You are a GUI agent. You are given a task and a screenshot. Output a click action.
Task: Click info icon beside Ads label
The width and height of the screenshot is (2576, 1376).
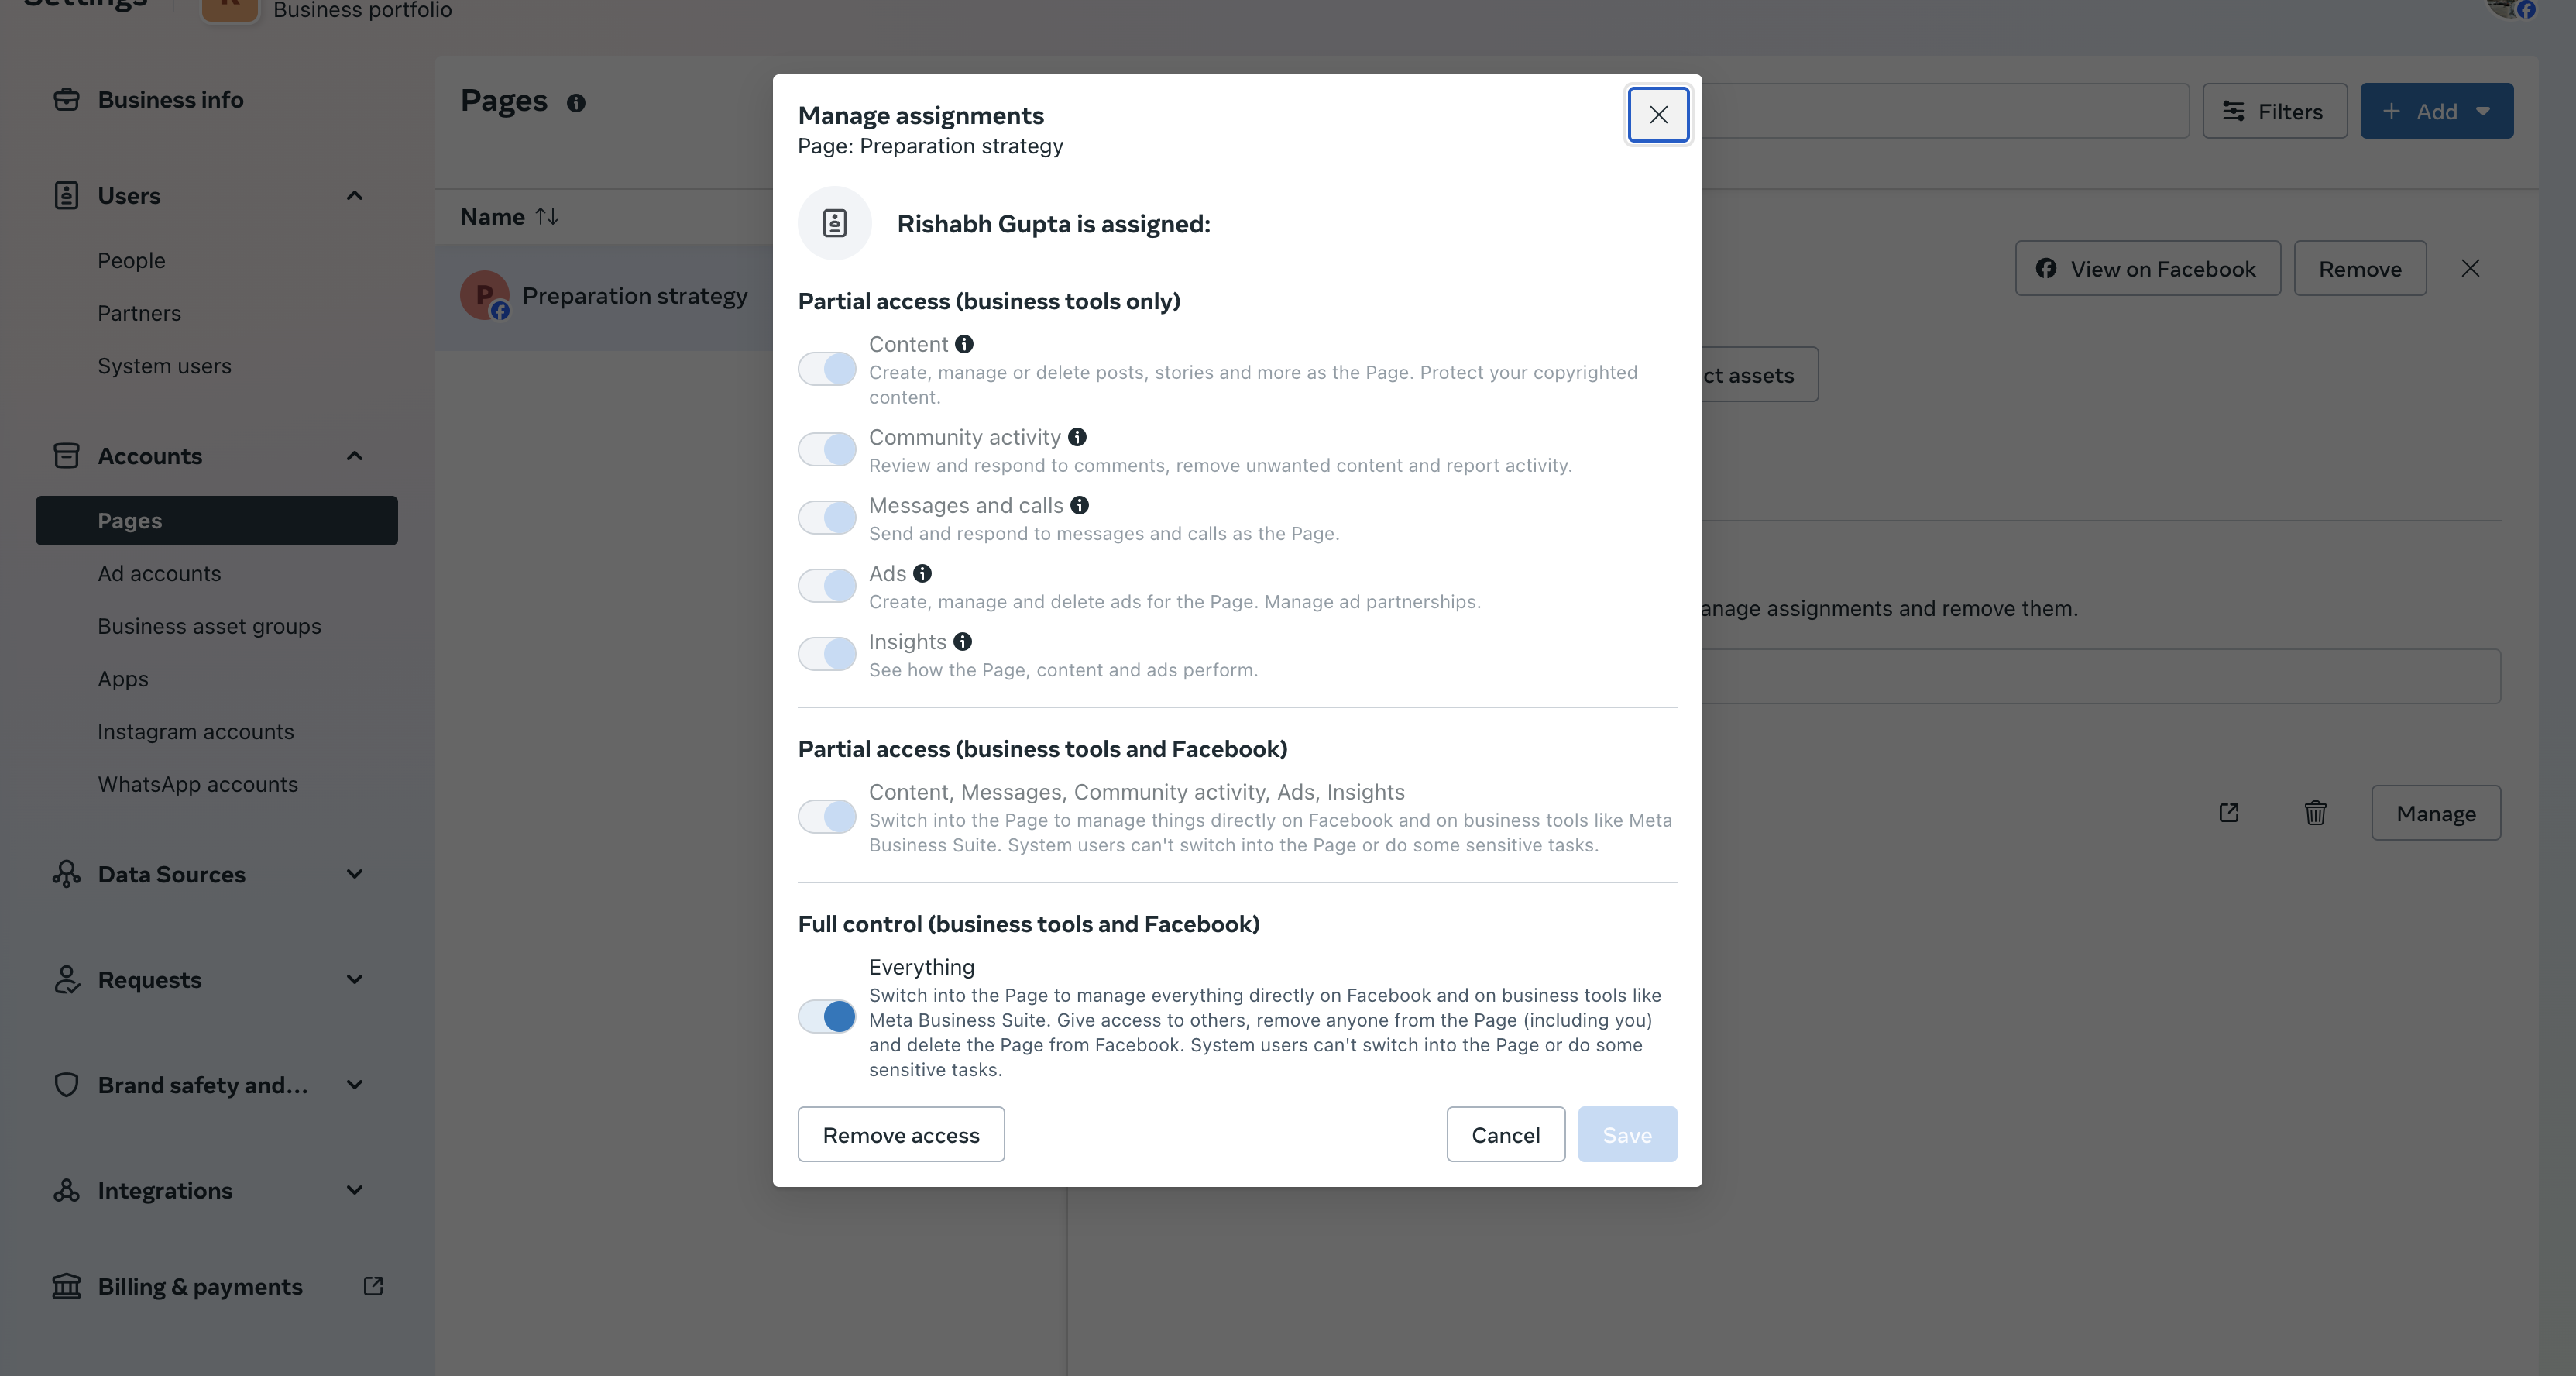[922, 573]
